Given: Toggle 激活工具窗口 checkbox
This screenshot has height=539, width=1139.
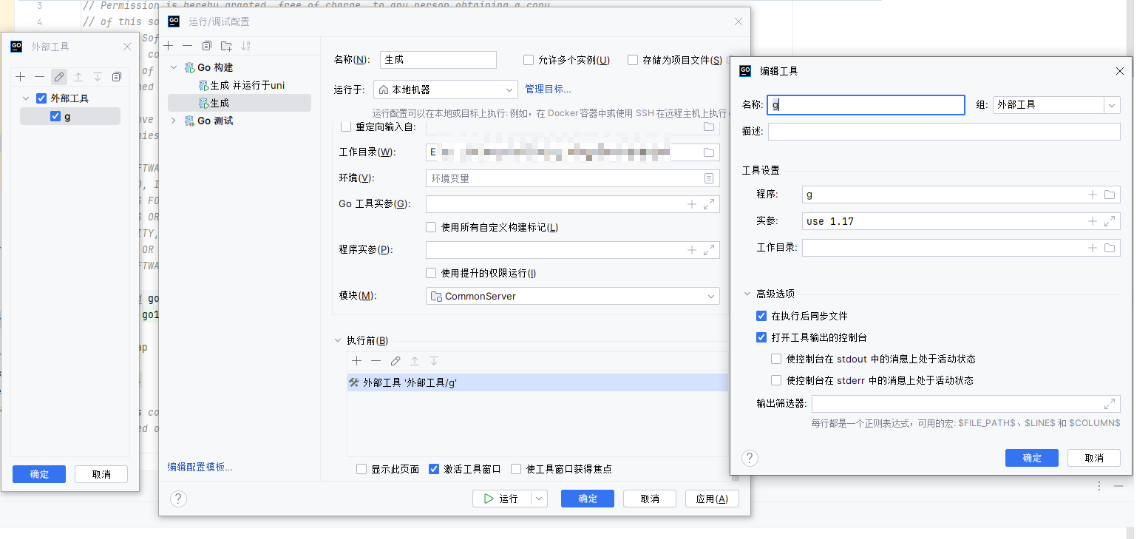Looking at the screenshot, I should coord(434,469).
